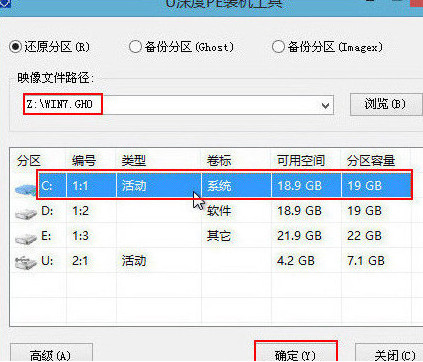The height and width of the screenshot is (362, 423).
Task: Click partition number 1:3
Action: point(80,236)
